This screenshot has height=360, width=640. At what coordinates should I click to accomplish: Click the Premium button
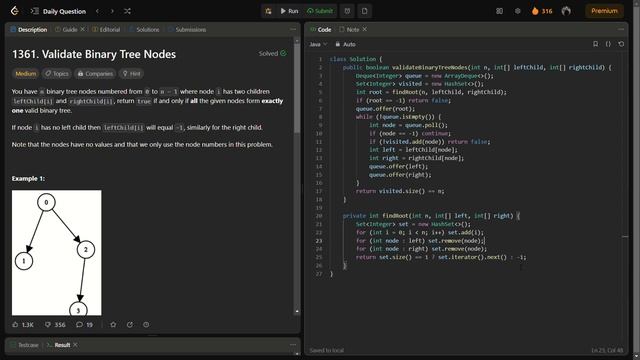[x=604, y=11]
